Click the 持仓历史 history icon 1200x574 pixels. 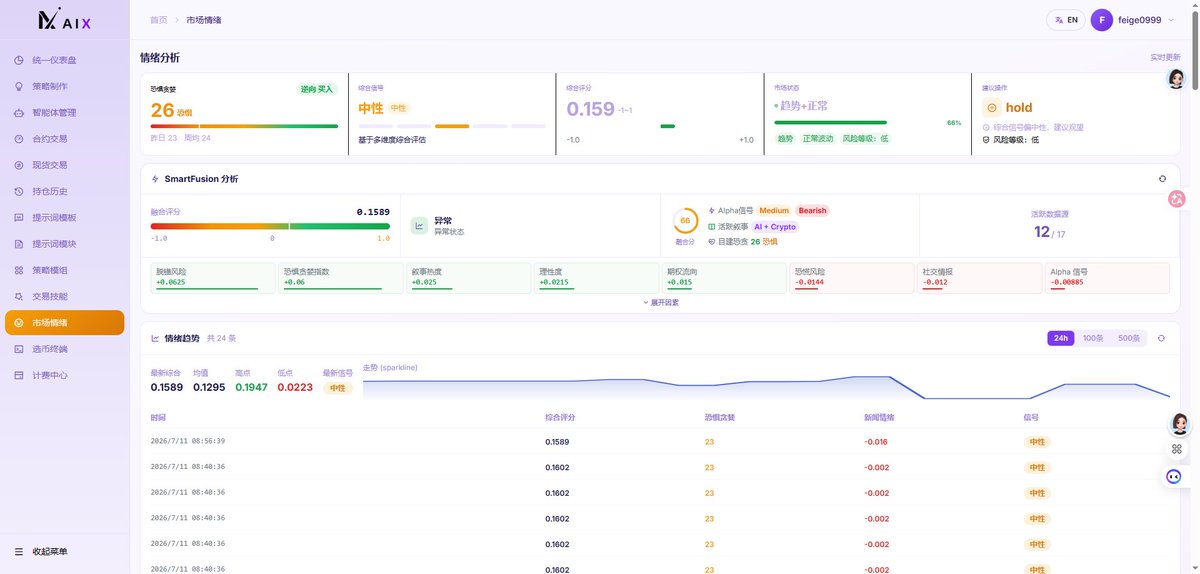pos(19,191)
